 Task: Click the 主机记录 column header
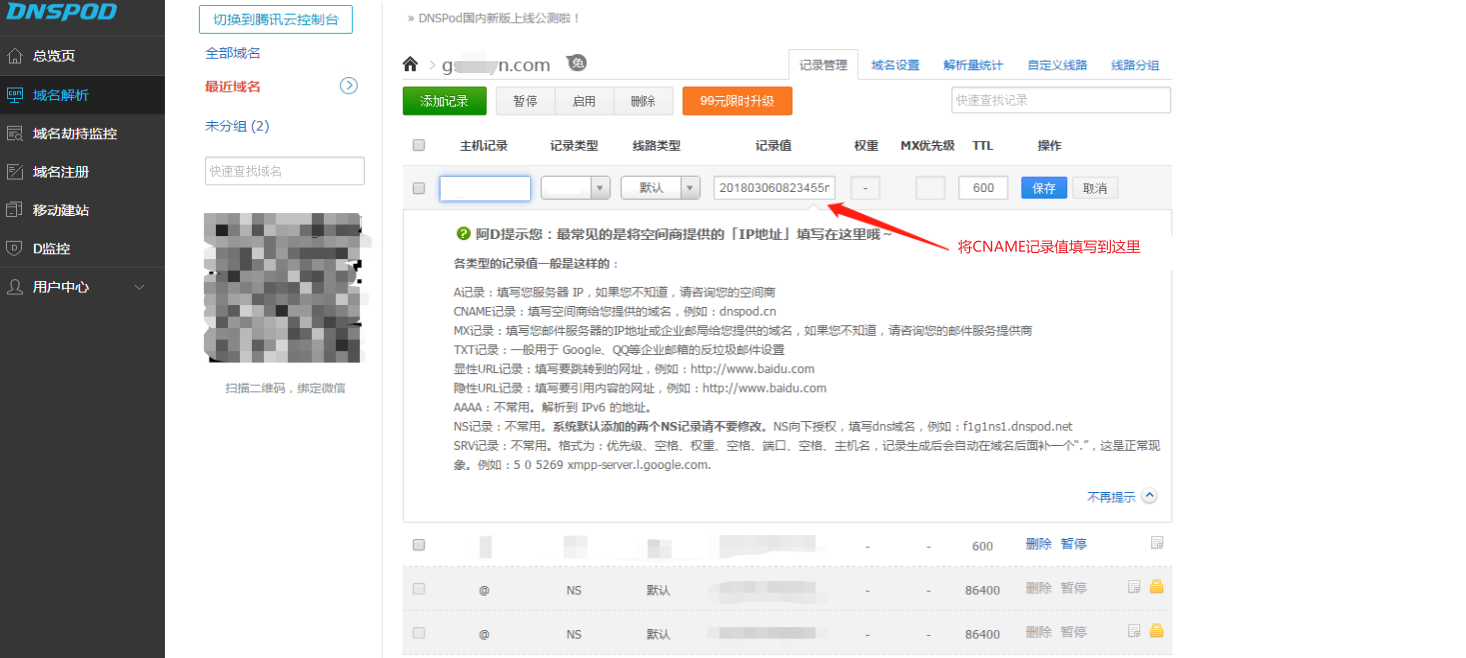point(484,146)
